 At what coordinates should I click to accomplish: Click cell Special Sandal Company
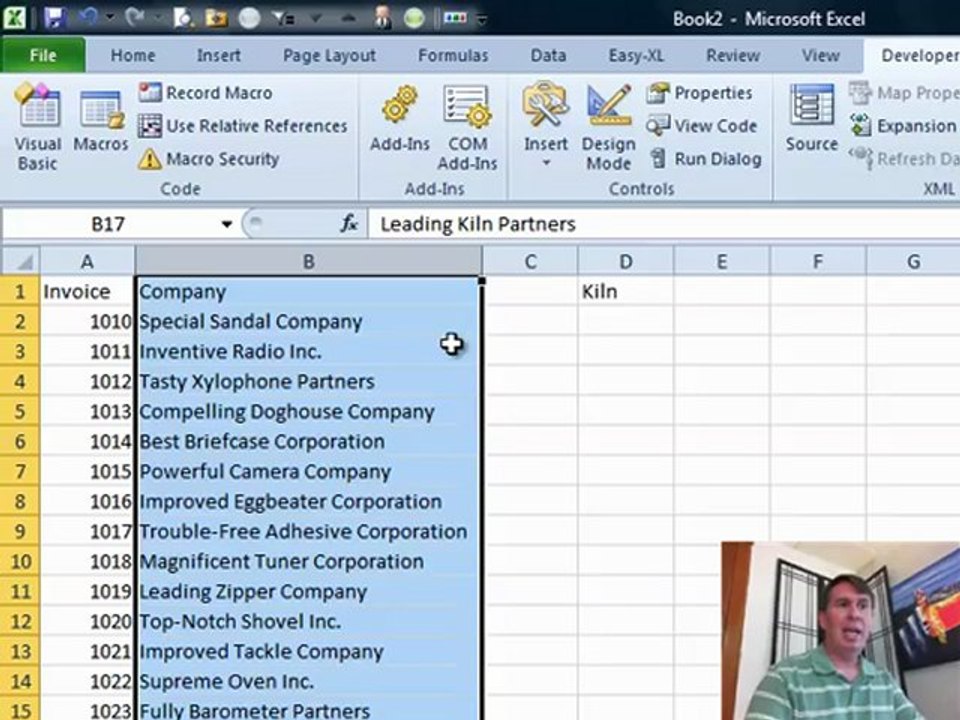tap(309, 321)
